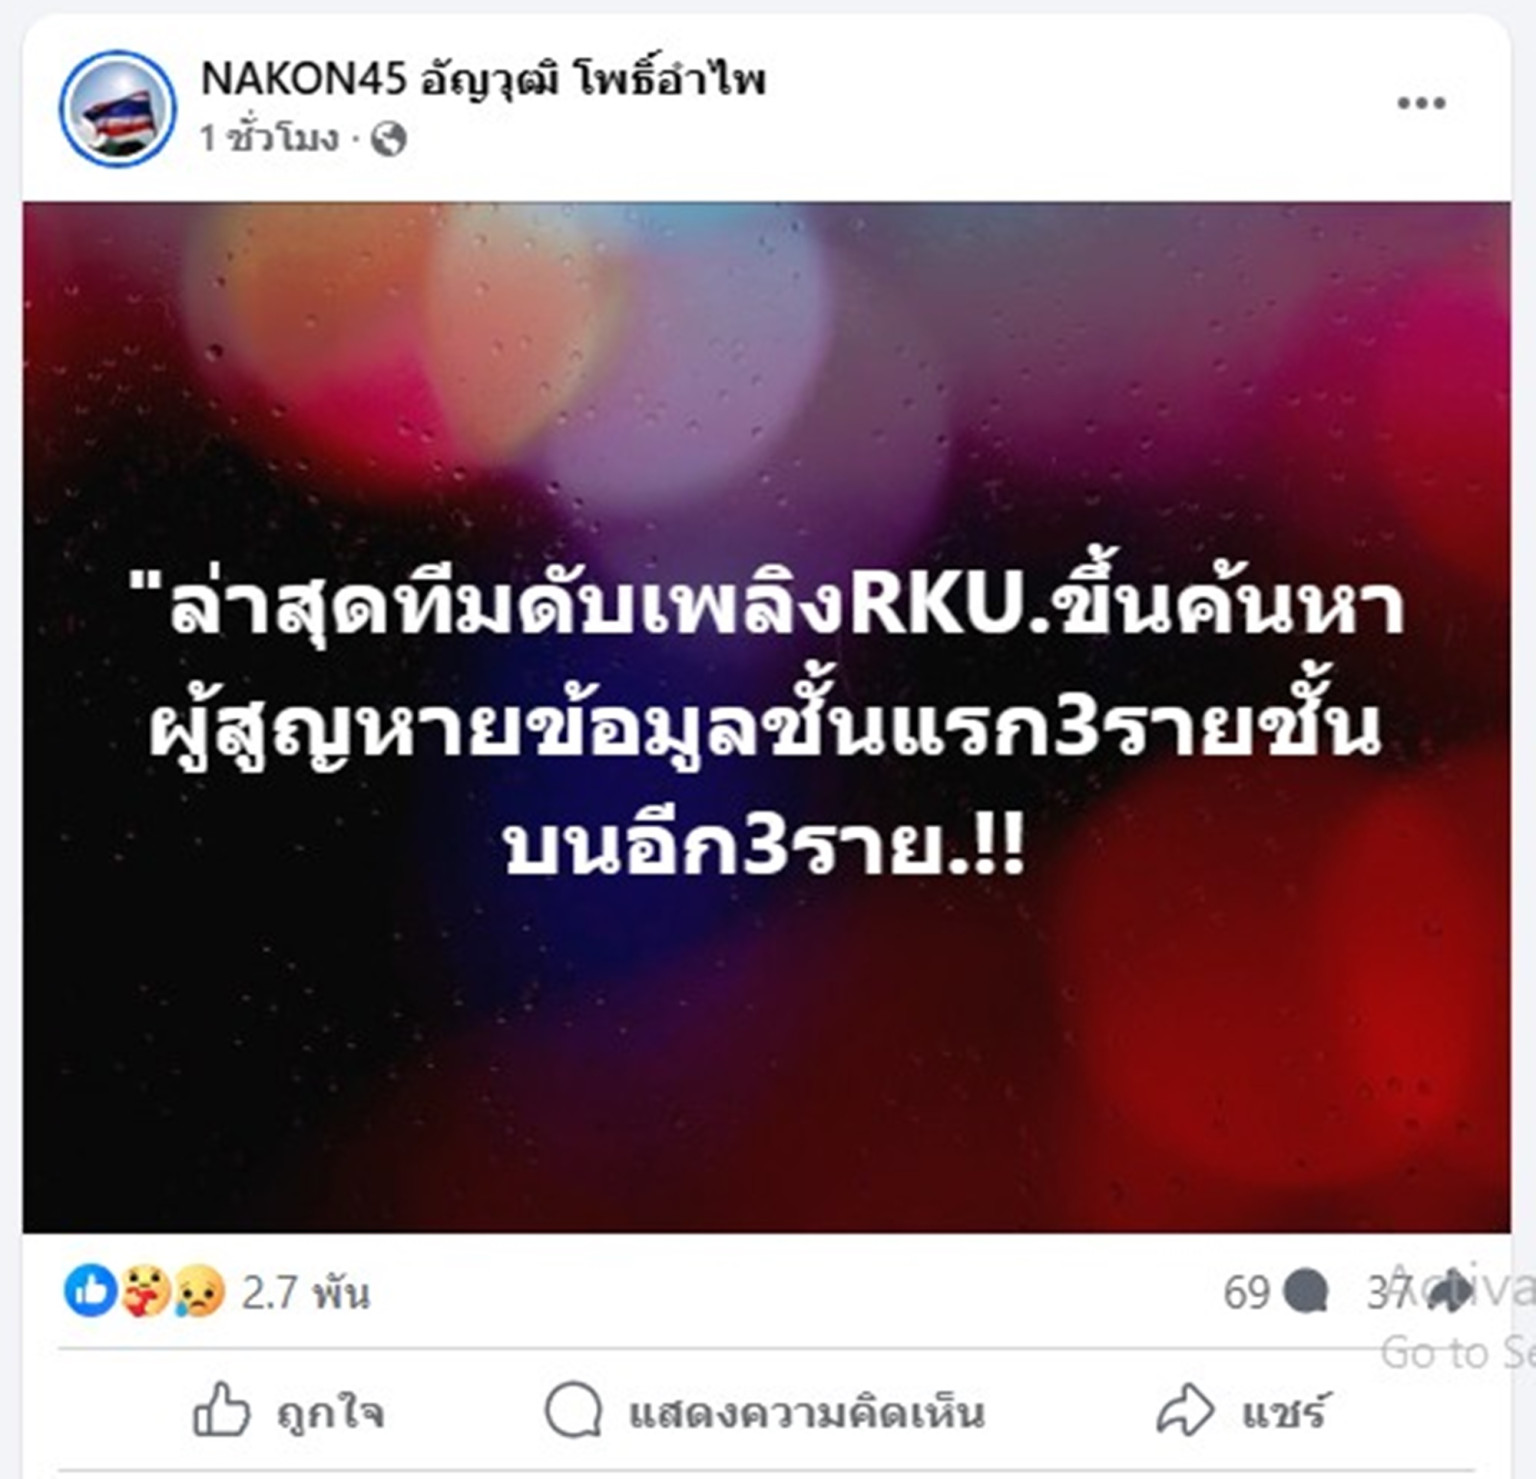
Task: Click the thumbs-up outline icon
Action: click(x=220, y=1409)
